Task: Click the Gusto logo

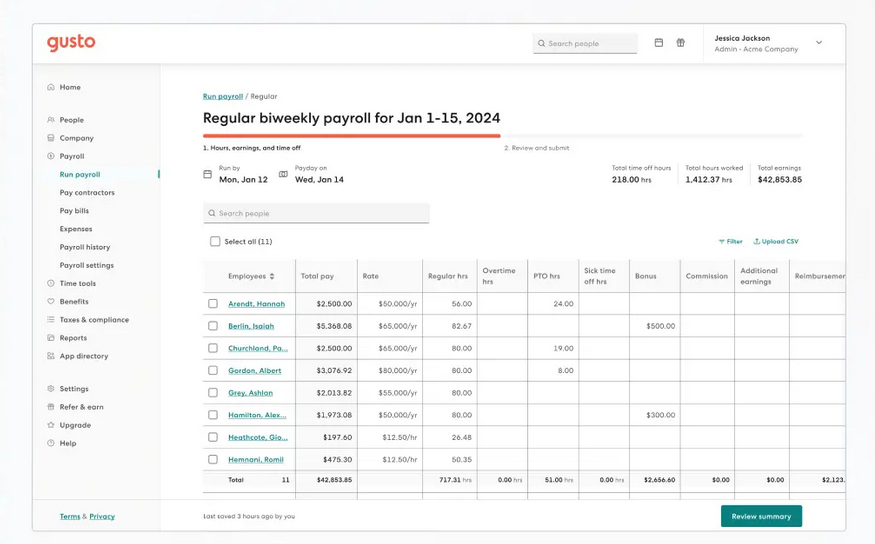Action: pos(71,42)
